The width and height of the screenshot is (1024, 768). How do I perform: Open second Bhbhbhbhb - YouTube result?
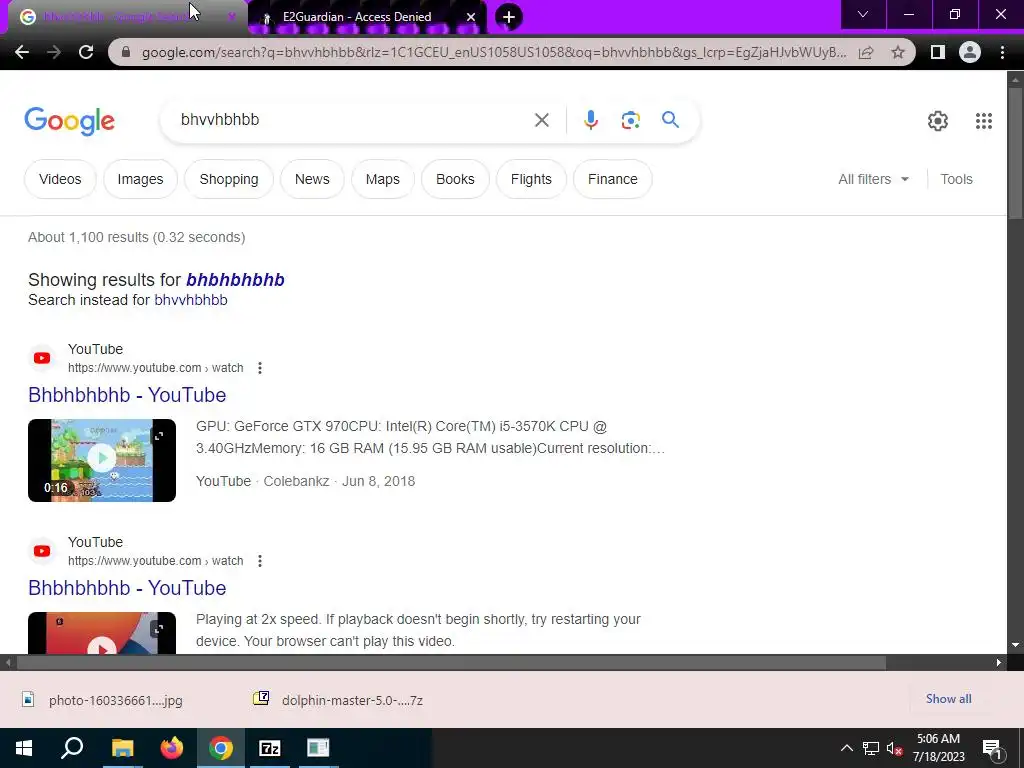pos(127,588)
